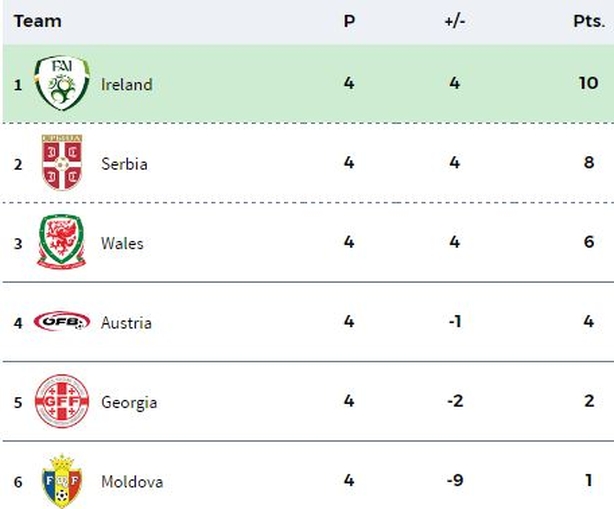Open the Wales team link

coord(122,243)
